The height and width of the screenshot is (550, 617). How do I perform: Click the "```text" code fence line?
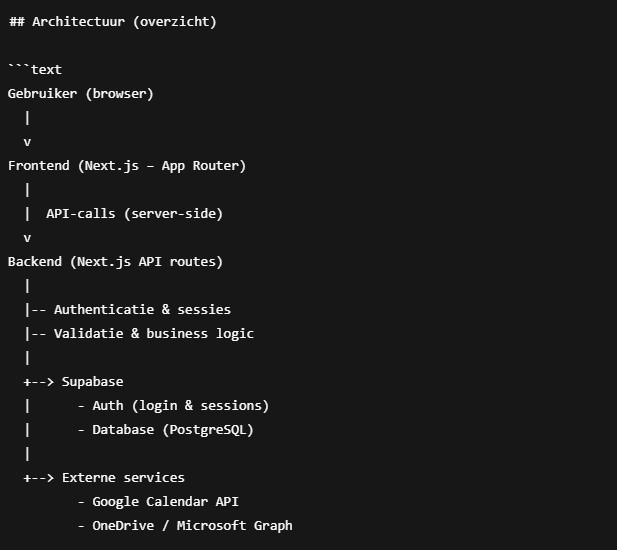point(35,69)
